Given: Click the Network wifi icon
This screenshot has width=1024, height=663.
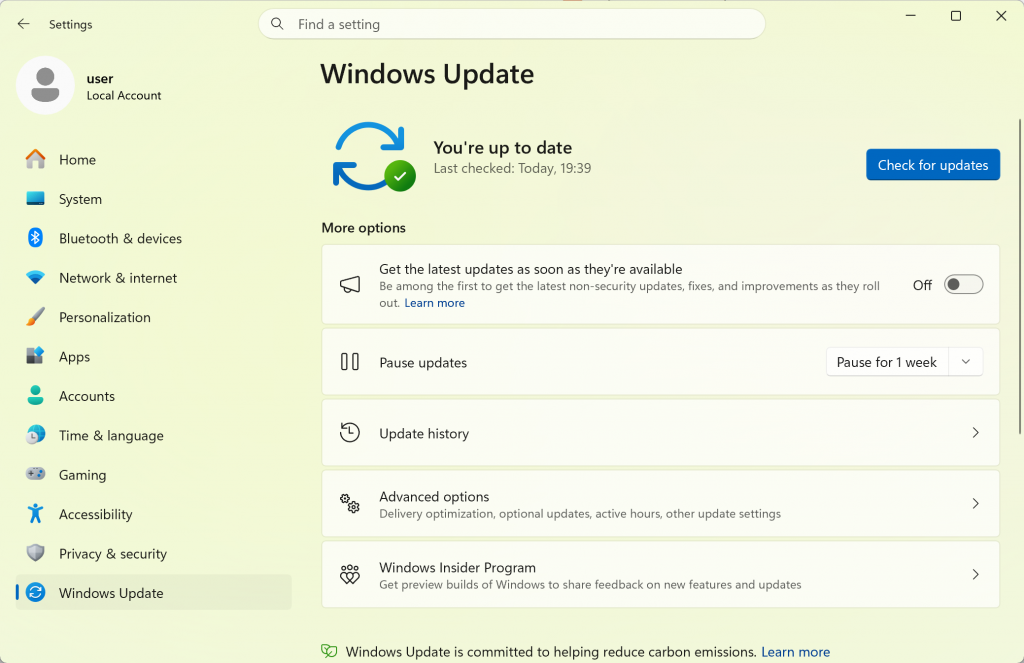Looking at the screenshot, I should [35, 278].
